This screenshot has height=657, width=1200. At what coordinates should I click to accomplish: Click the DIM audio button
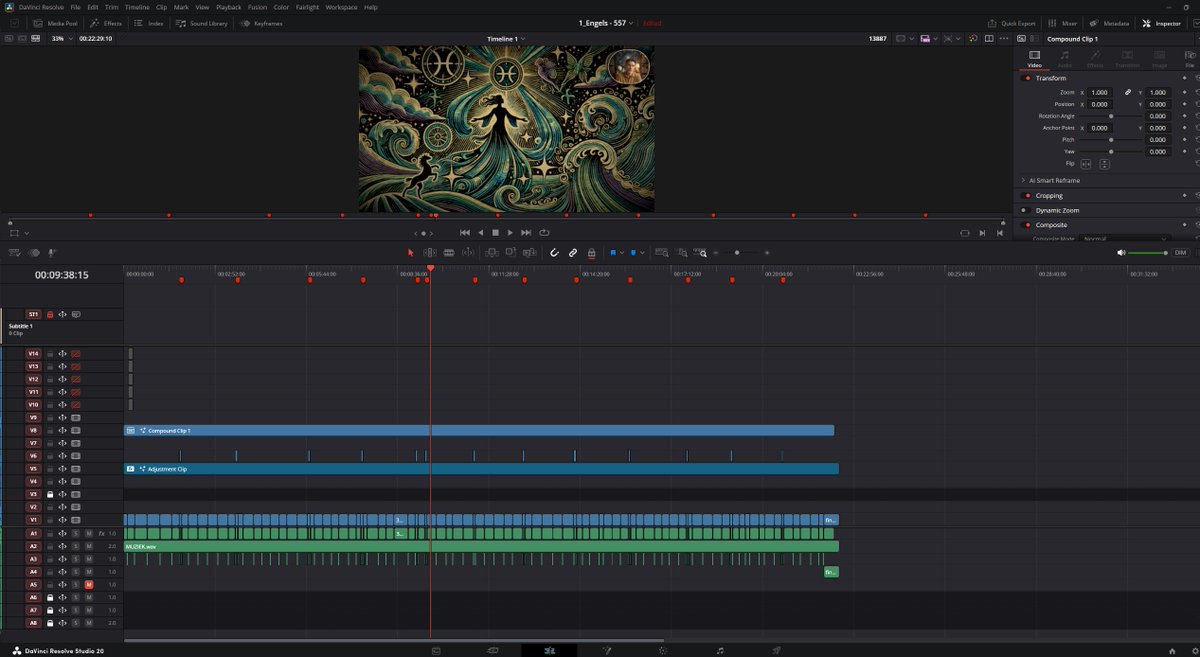point(1180,253)
